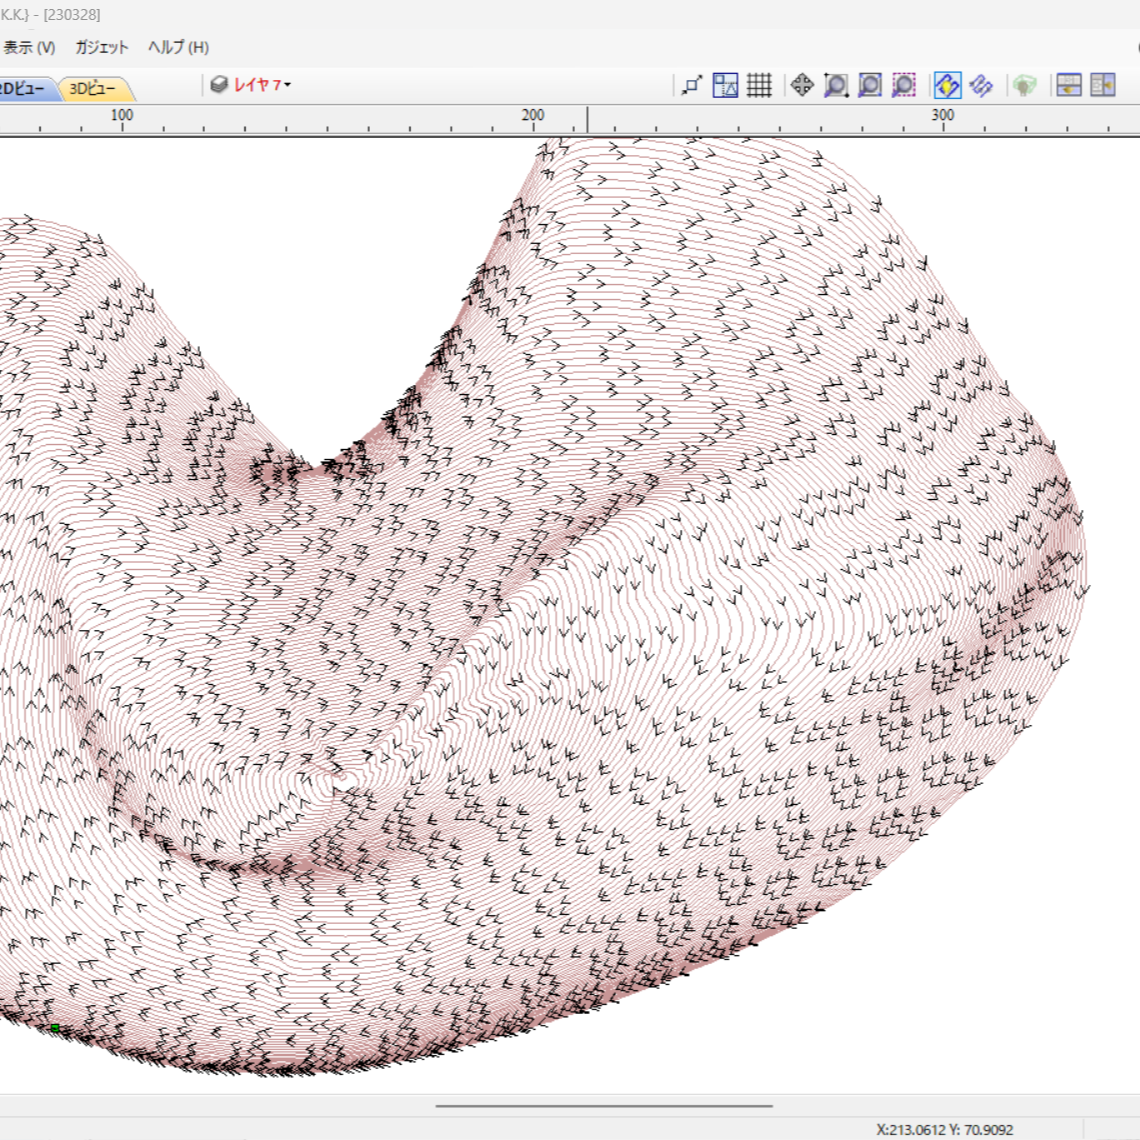Viewport: 1140px width, 1140px height.
Task: Click the Zoom to material extents icon
Action: pos(870,85)
